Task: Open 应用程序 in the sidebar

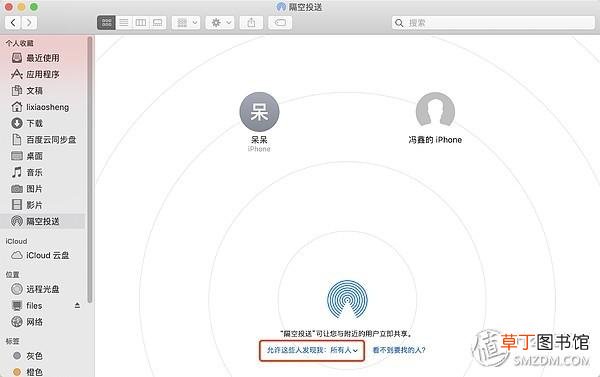Action: pyautogui.click(x=42, y=74)
